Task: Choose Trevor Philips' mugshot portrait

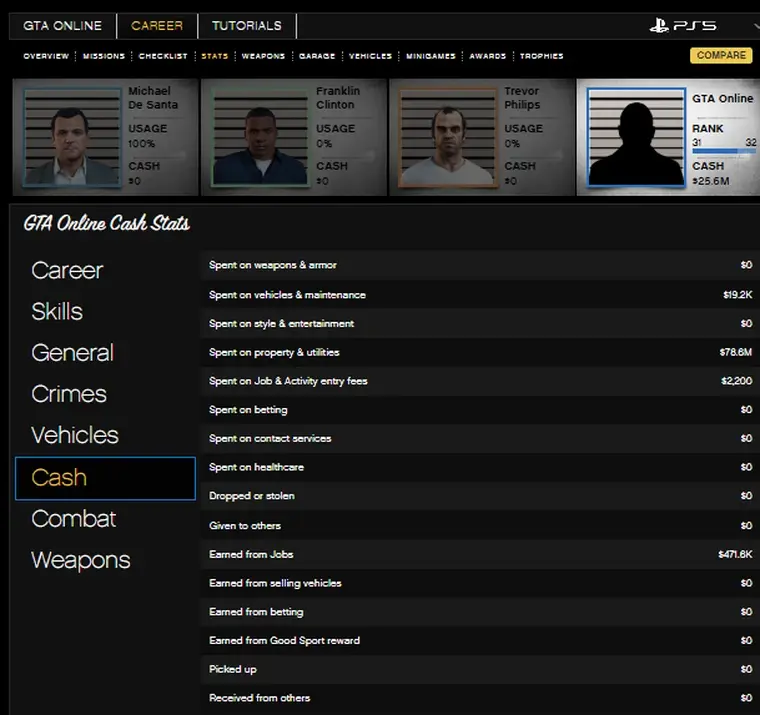Action: 447,137
